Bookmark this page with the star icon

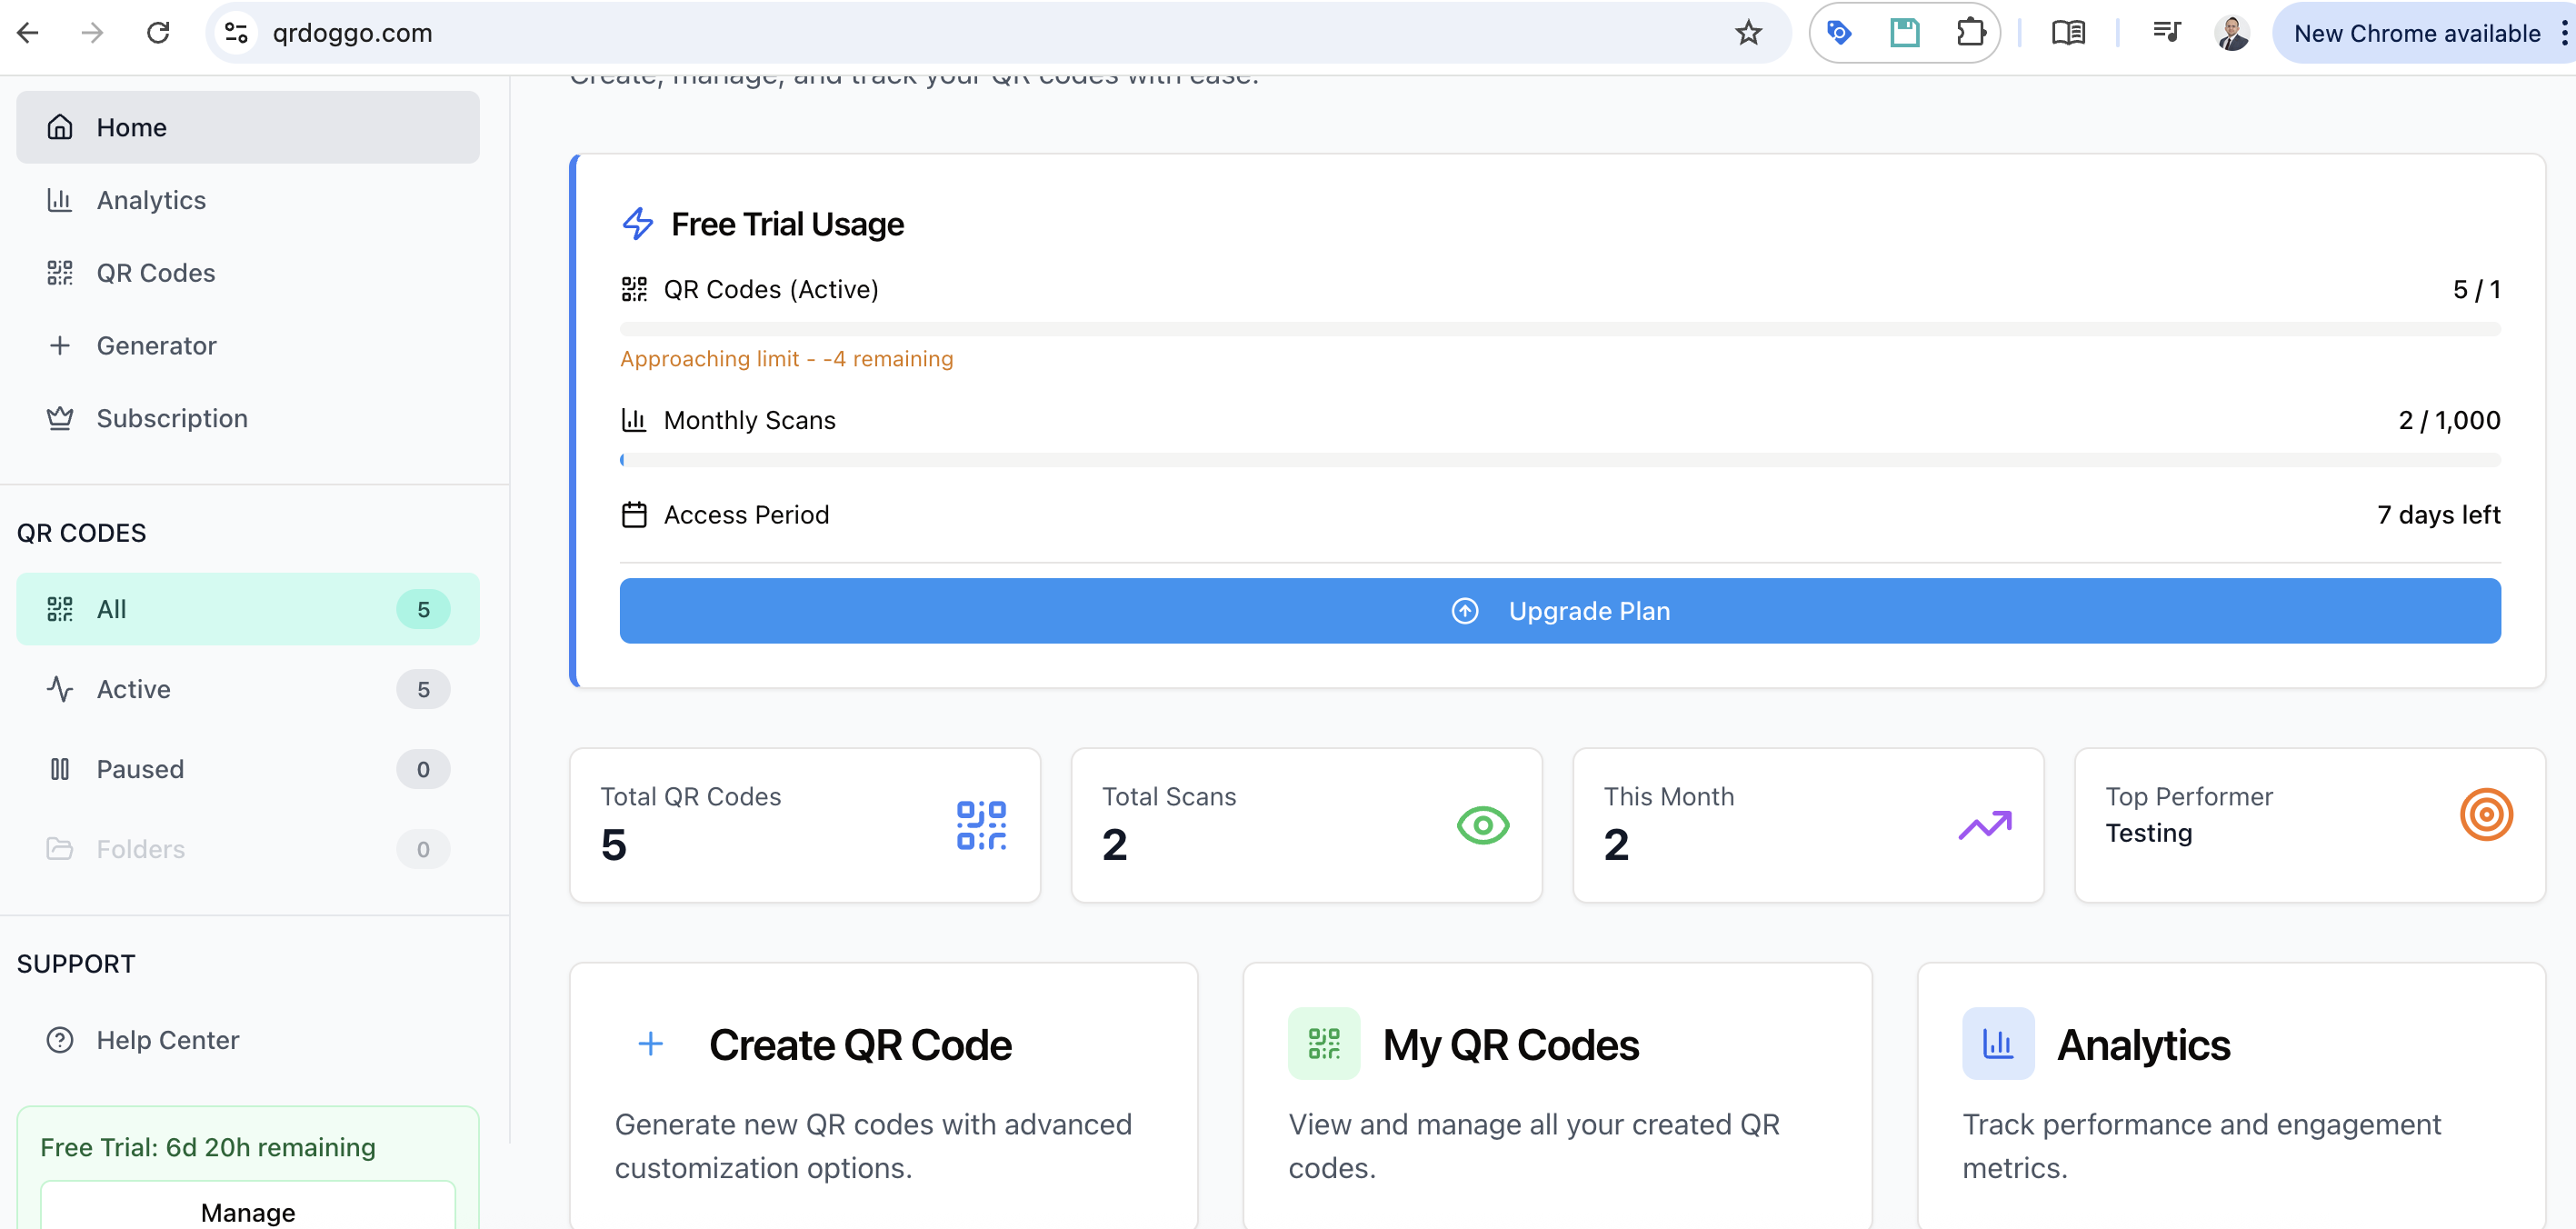click(x=1747, y=33)
